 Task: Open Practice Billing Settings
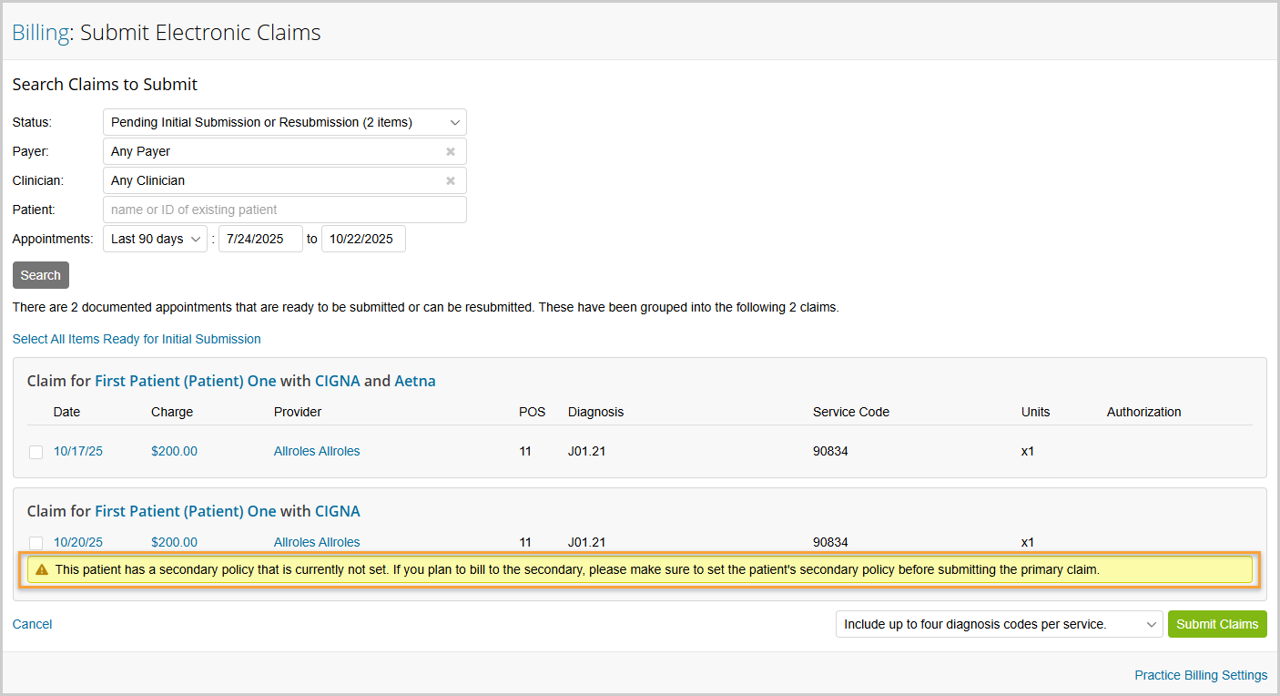[x=1200, y=675]
